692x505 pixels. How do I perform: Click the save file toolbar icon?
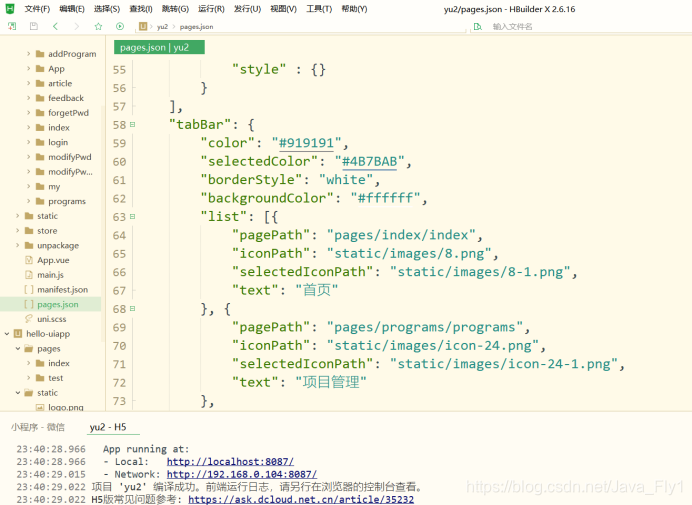click(x=34, y=26)
